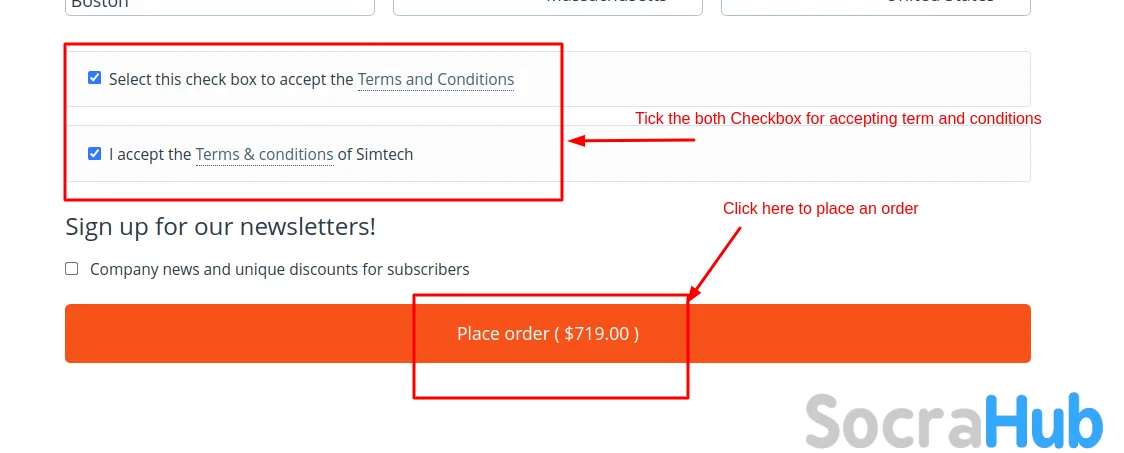
Task: Click the "Company news and unique discounts" label
Action: point(279,269)
